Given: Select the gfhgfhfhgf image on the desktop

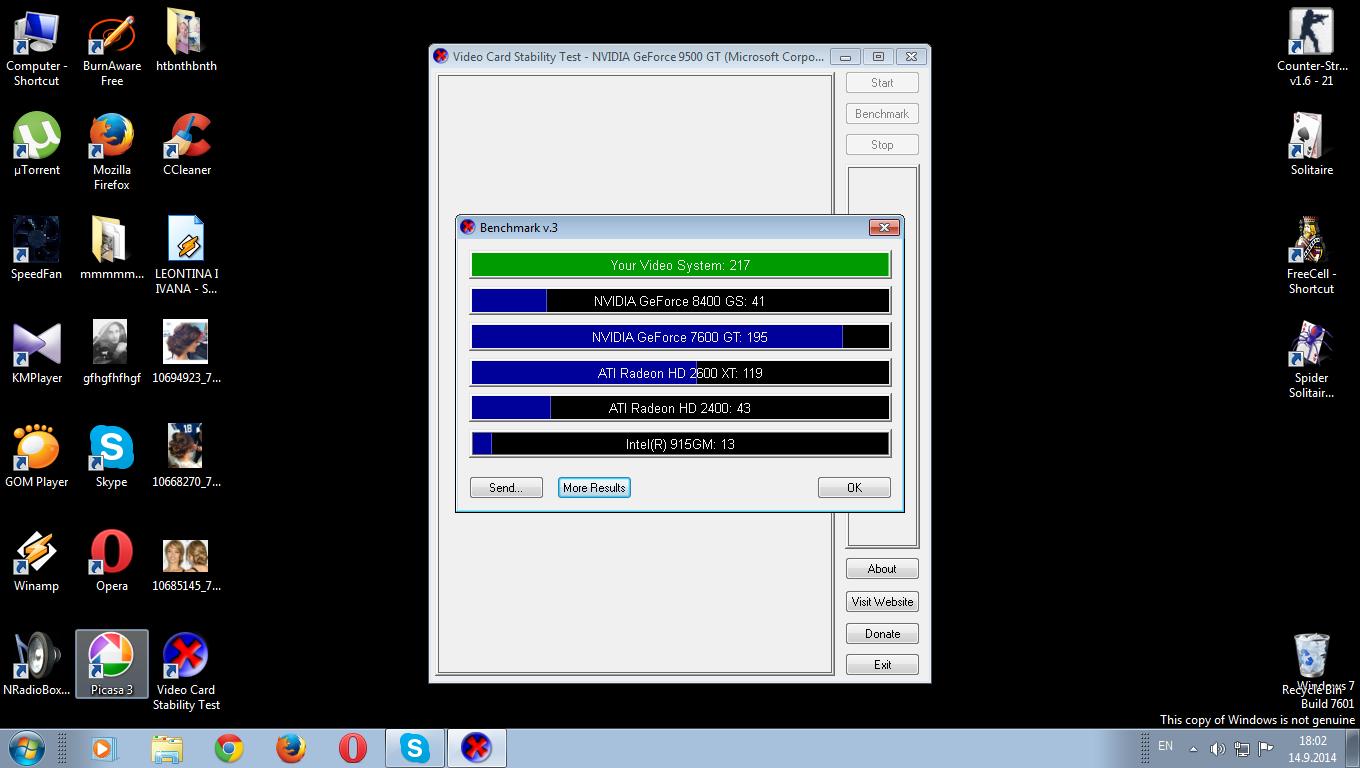Looking at the screenshot, I should pyautogui.click(x=112, y=352).
